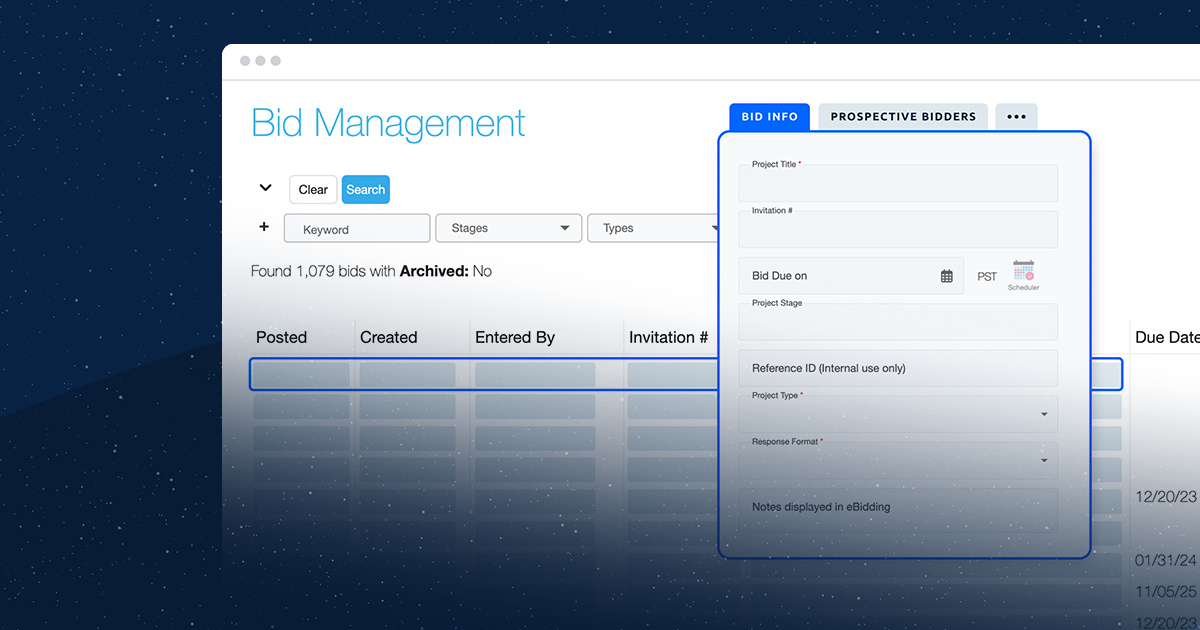Image resolution: width=1200 pixels, height=630 pixels.
Task: Click the plus icon to add a filter
Action: point(263,228)
